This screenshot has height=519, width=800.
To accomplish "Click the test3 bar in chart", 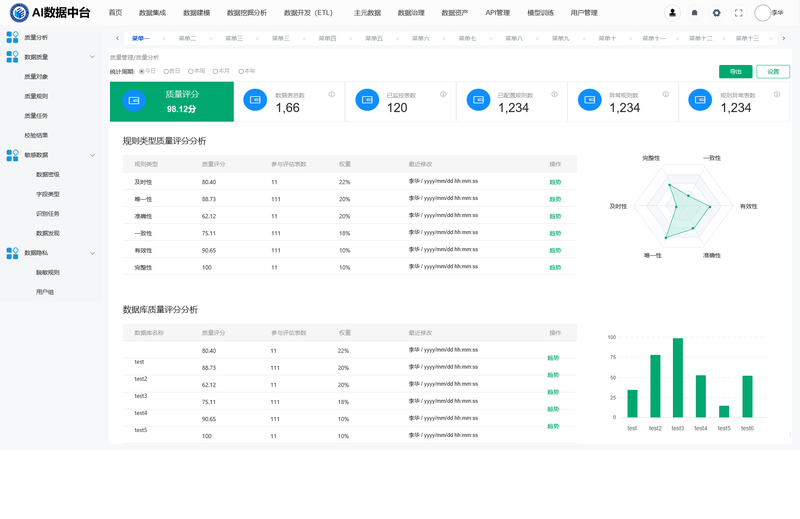I will (x=678, y=378).
